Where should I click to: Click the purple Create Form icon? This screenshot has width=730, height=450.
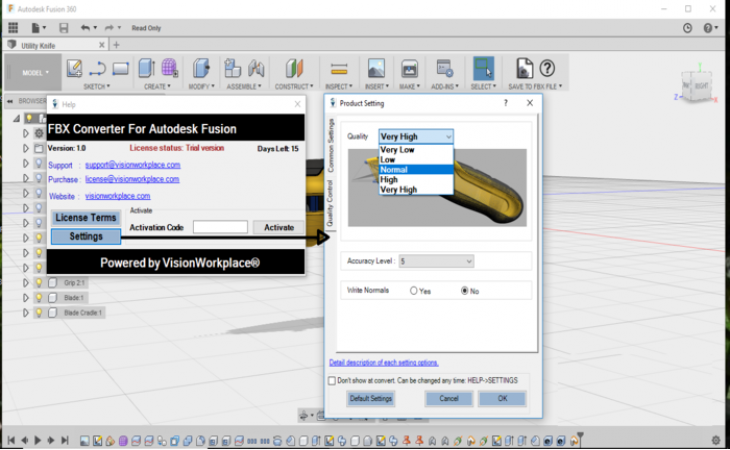169,68
